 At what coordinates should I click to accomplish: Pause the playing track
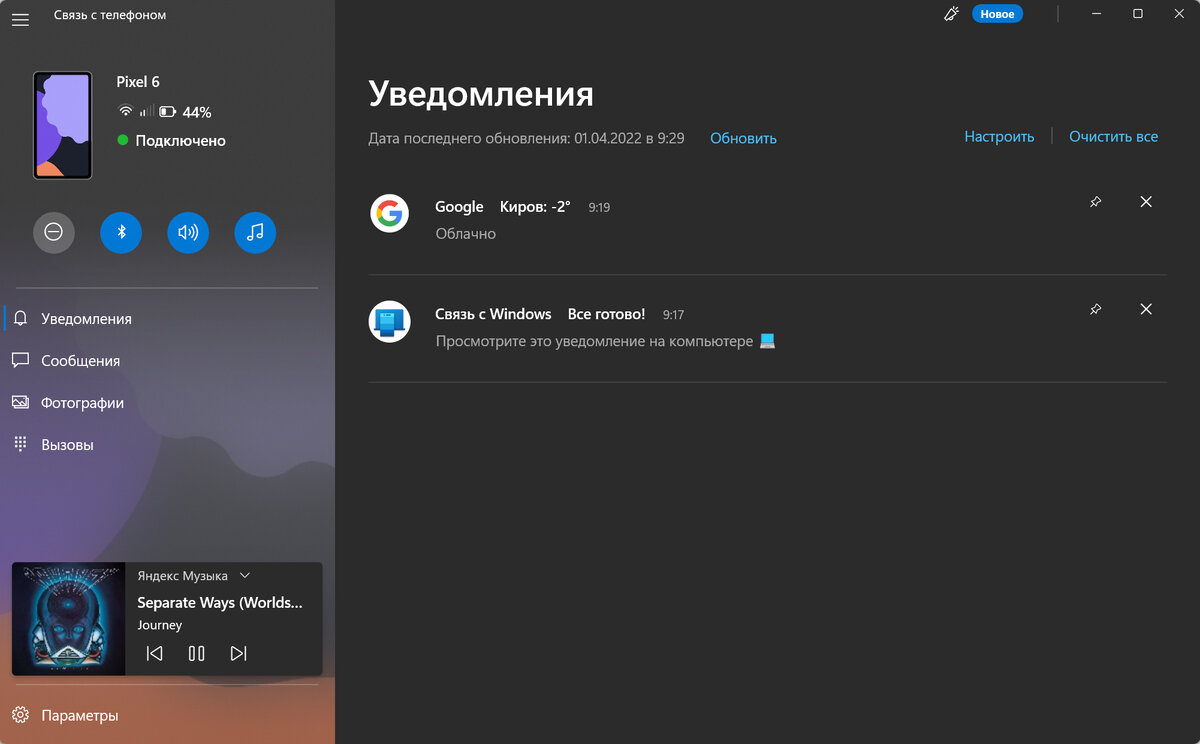pos(196,653)
